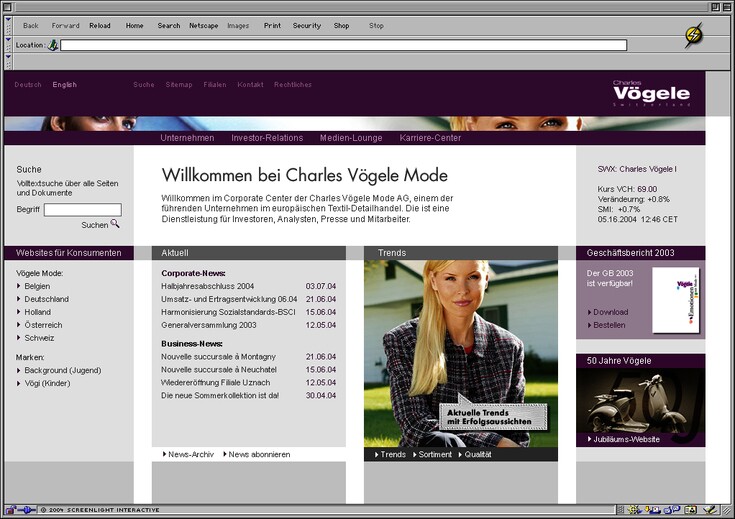This screenshot has height=519, width=735.
Task: Switch language to English
Action: click(x=65, y=85)
